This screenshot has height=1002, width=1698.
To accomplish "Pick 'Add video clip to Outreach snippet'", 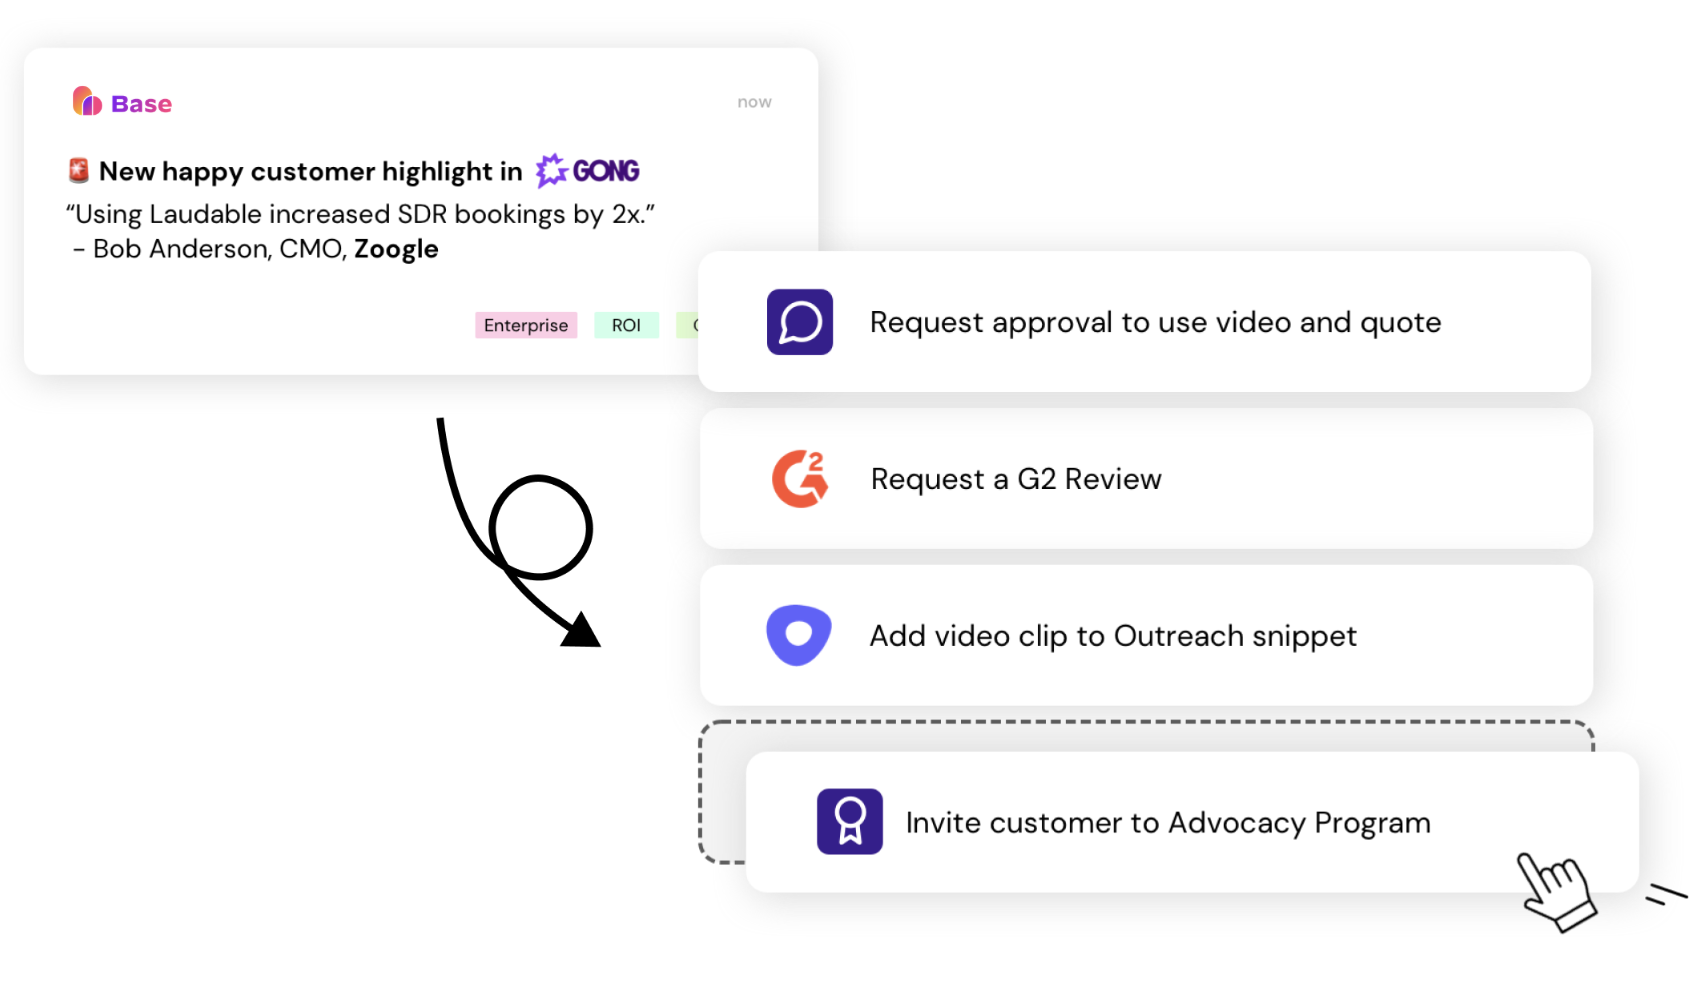I will click(1113, 636).
